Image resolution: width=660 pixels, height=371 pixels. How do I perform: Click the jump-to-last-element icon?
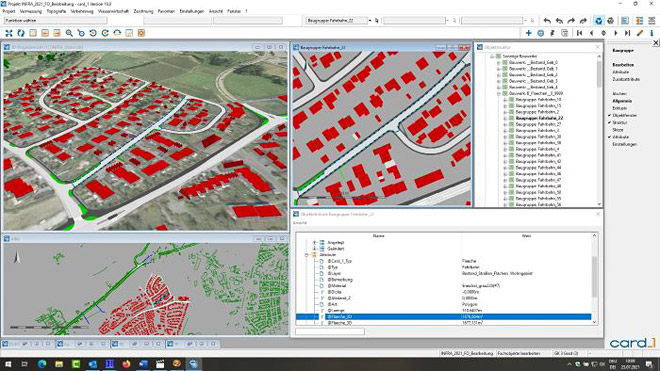(x=628, y=33)
